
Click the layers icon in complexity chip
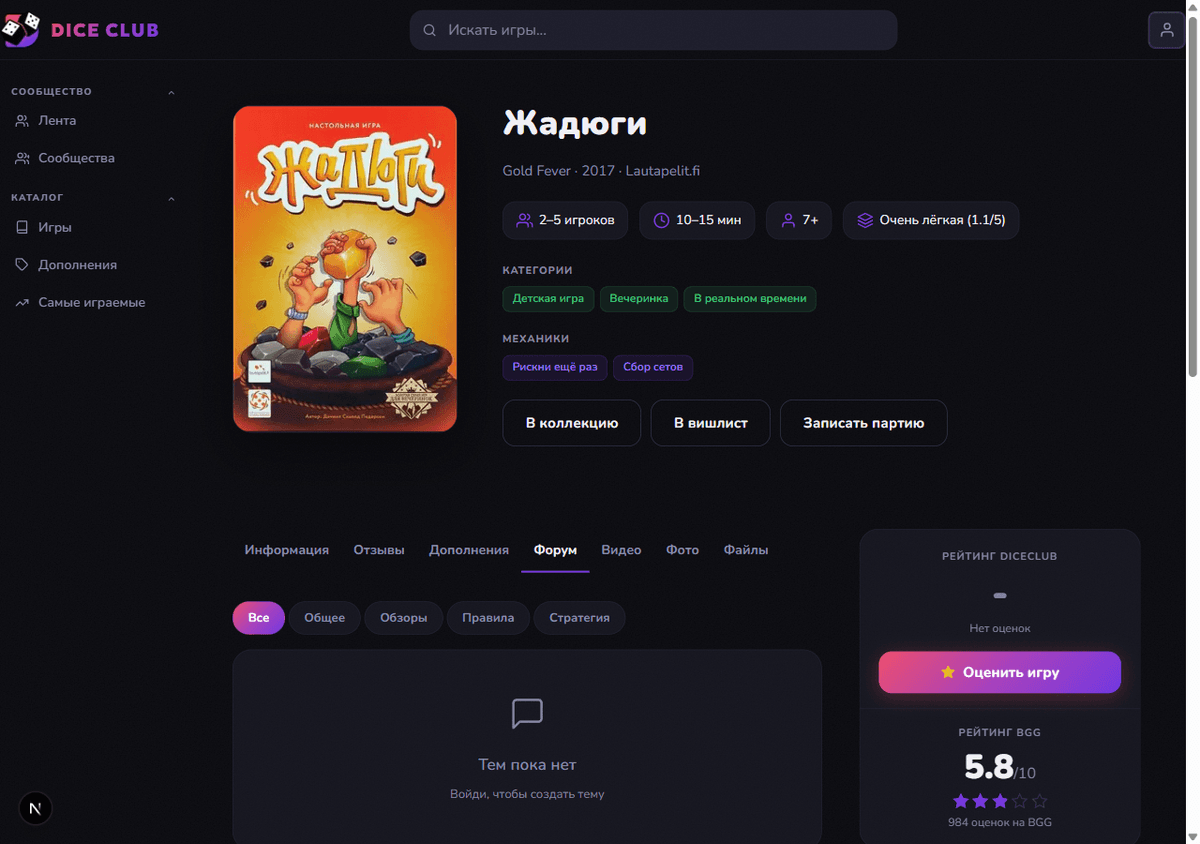tap(865, 220)
